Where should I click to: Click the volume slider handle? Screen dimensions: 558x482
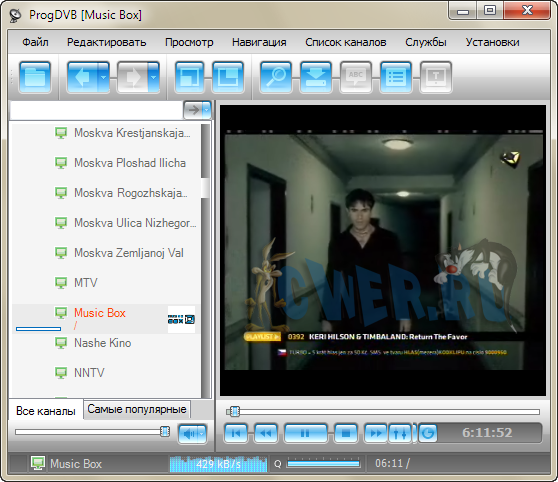point(165,432)
